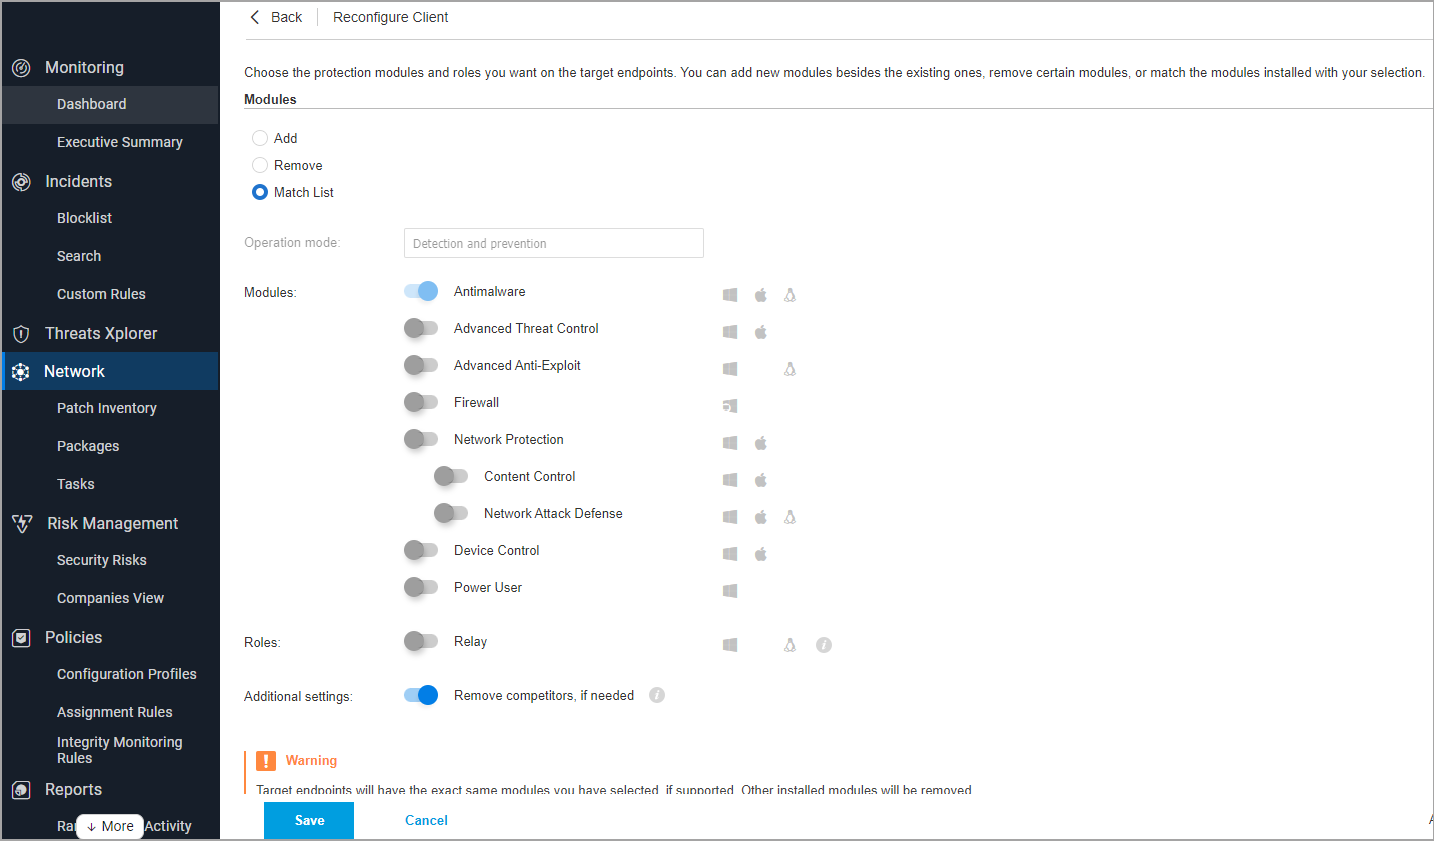Click the Reports icon in the sidebar
This screenshot has width=1434, height=841.
pos(22,789)
